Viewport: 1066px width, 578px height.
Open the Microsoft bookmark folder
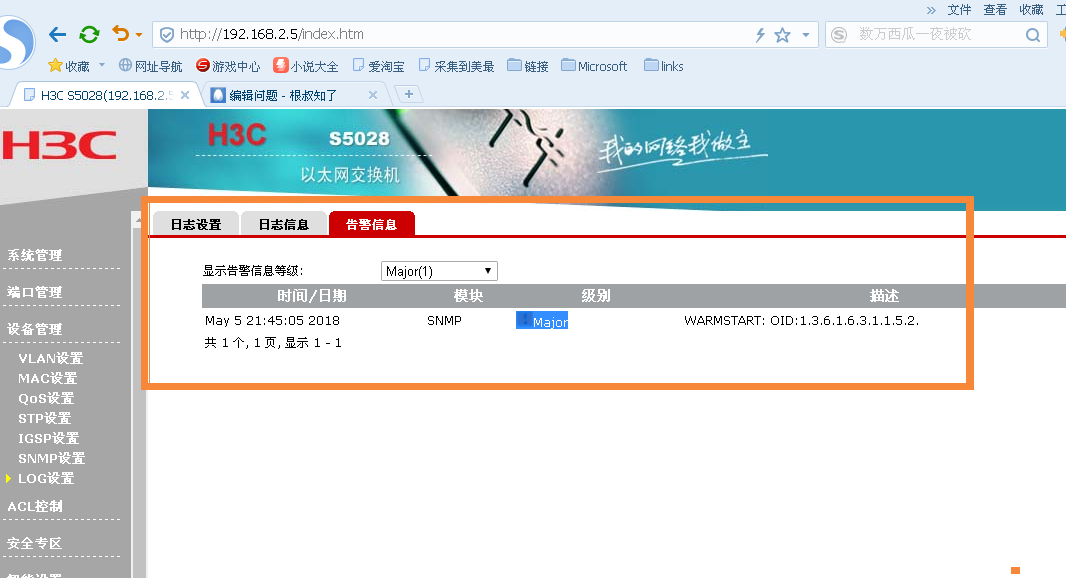594,66
